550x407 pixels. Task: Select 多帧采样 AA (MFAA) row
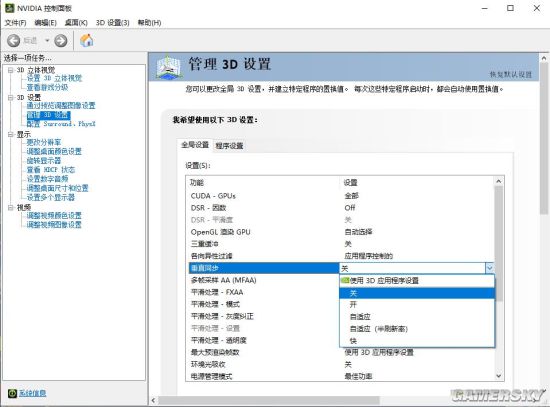[264, 280]
